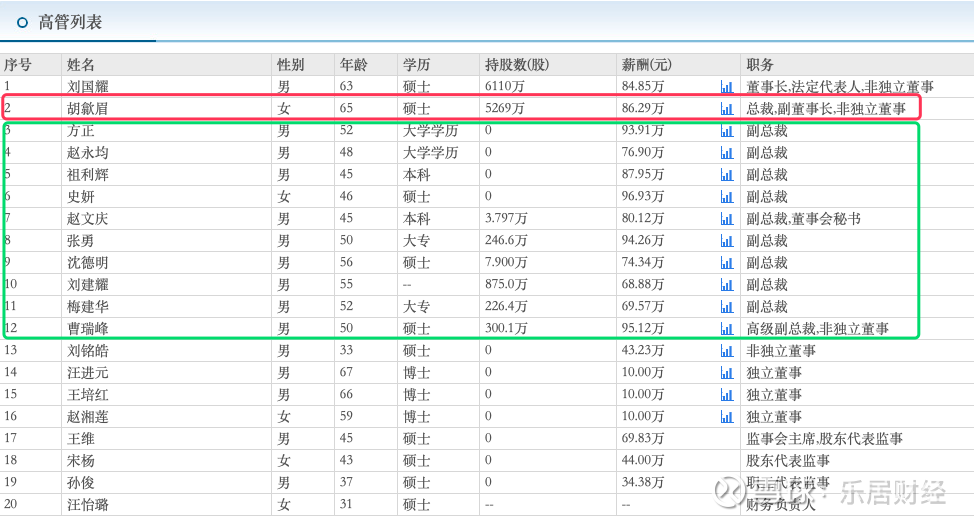This screenshot has width=974, height=522.
Task: Open salary chart icon for 曹瑞峰
Action: (x=726, y=329)
